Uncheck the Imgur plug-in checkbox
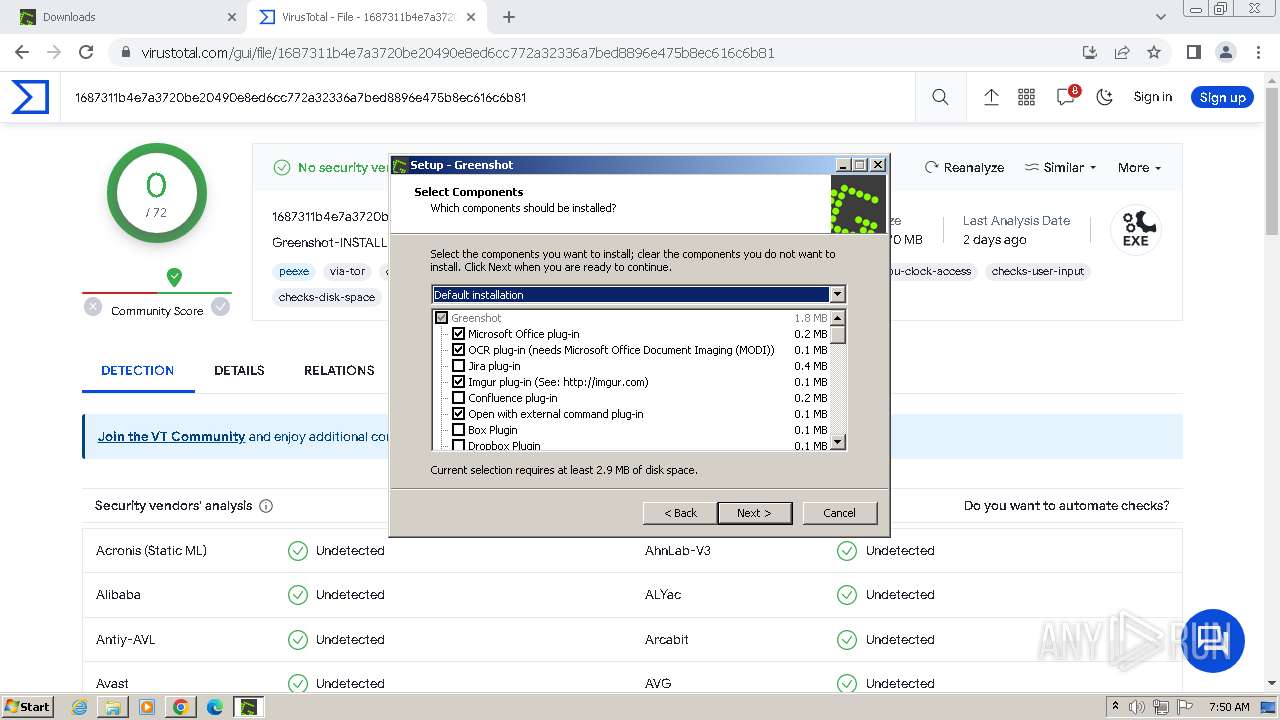 (459, 382)
